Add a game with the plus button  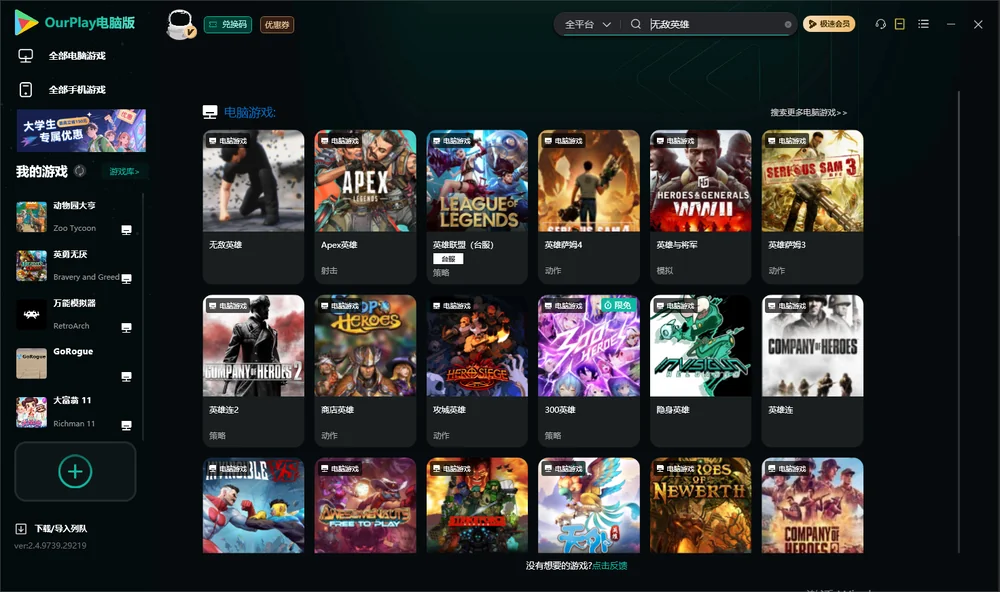click(x=75, y=472)
